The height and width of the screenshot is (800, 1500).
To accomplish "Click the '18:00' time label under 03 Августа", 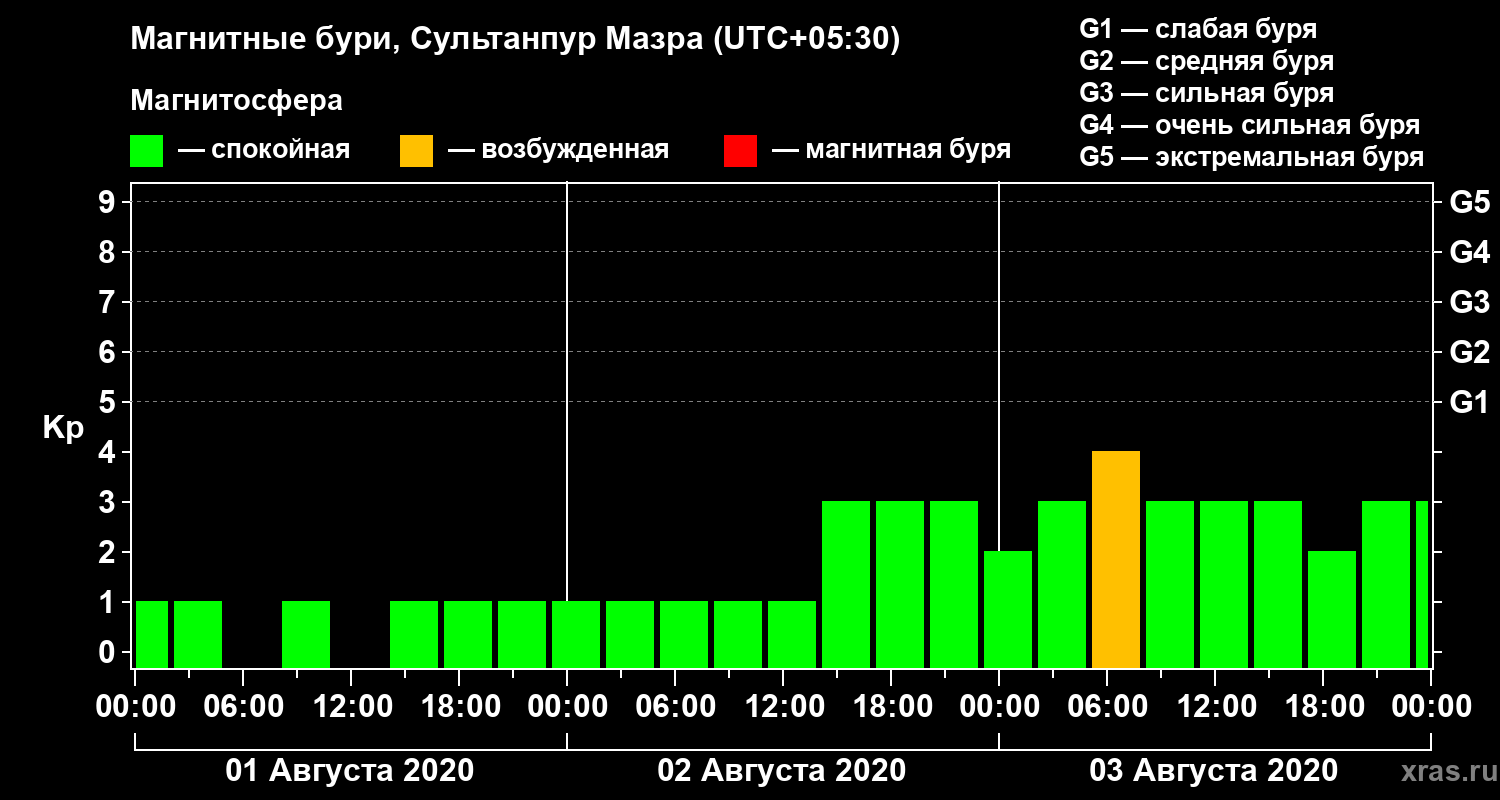I will pos(1323,707).
